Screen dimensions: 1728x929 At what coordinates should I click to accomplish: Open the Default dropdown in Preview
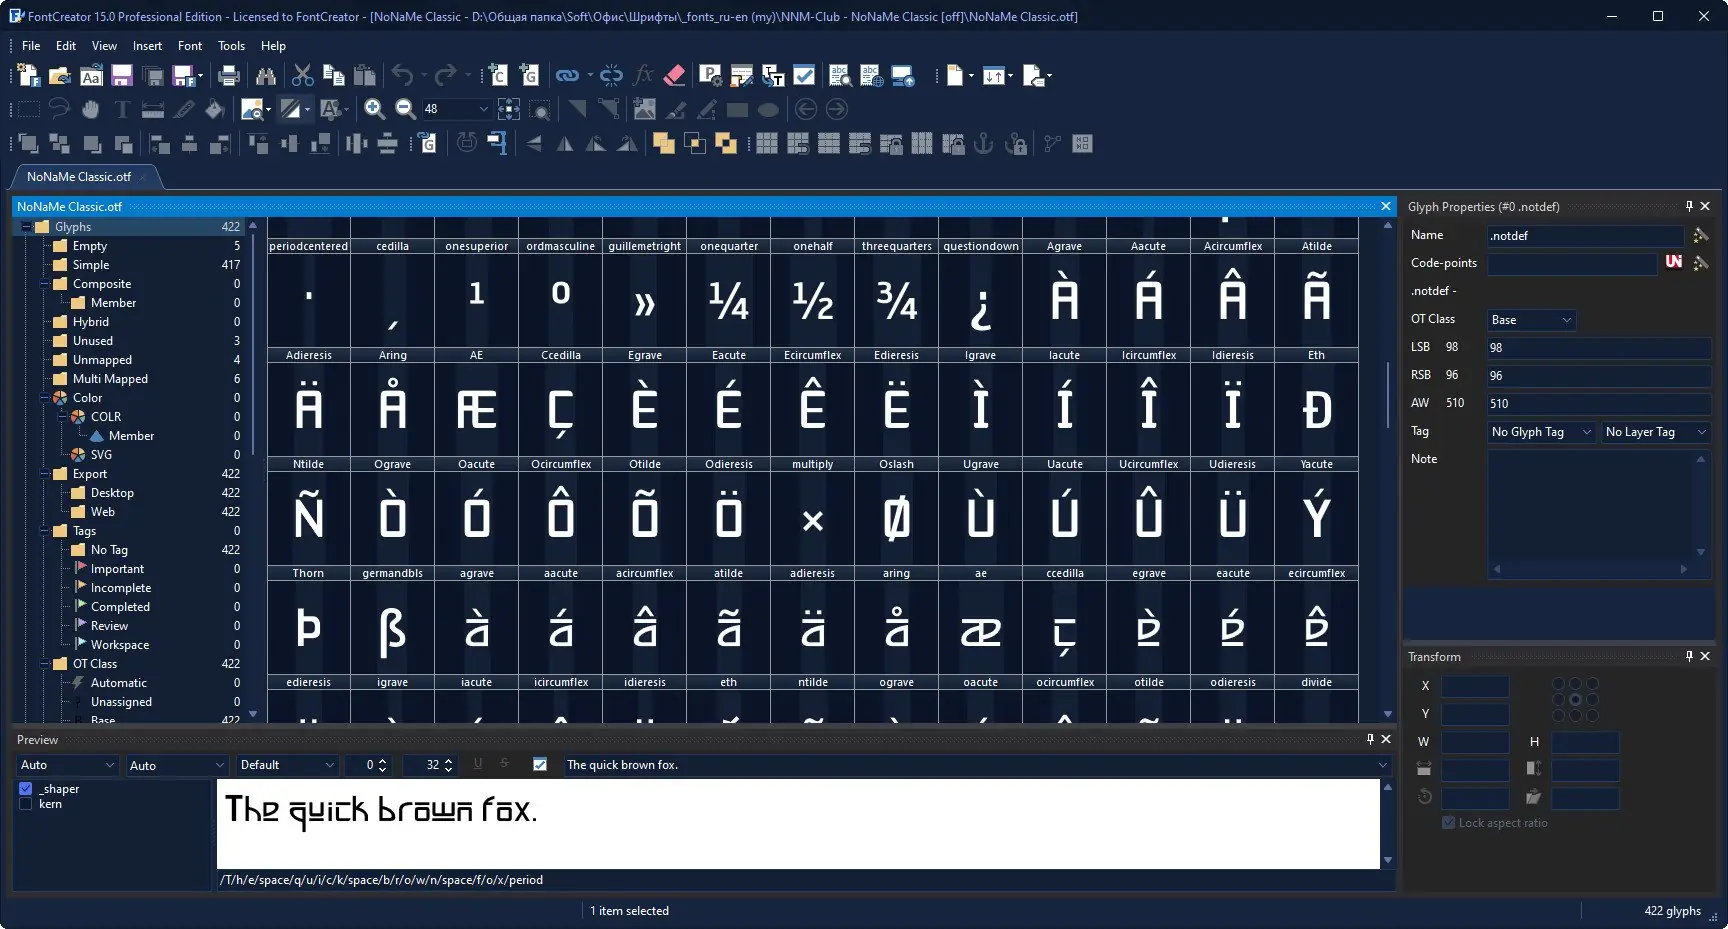point(287,765)
